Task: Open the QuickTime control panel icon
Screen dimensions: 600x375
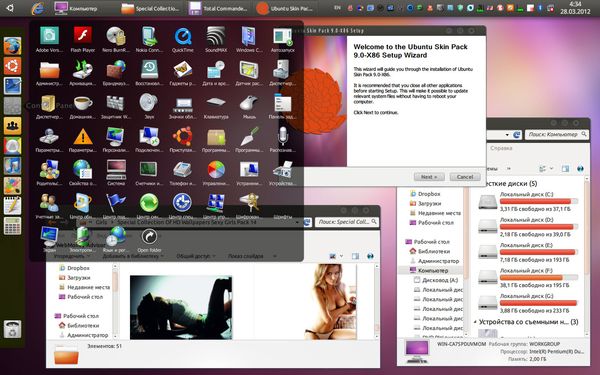Action: 183,39
